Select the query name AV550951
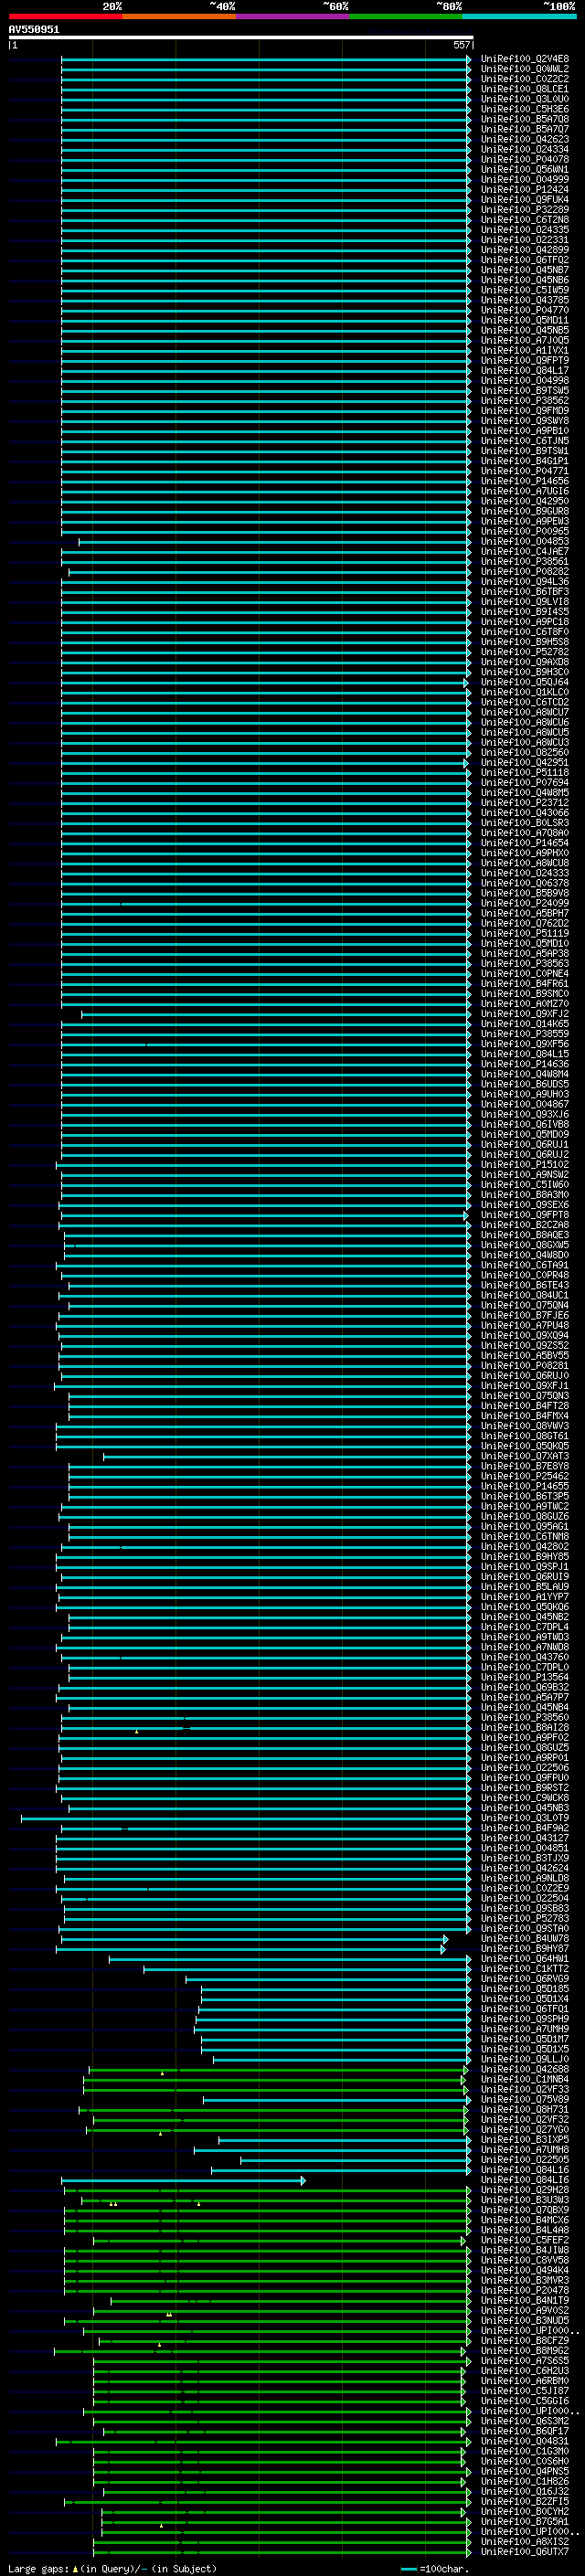The height and width of the screenshot is (2576, 585). pos(34,29)
